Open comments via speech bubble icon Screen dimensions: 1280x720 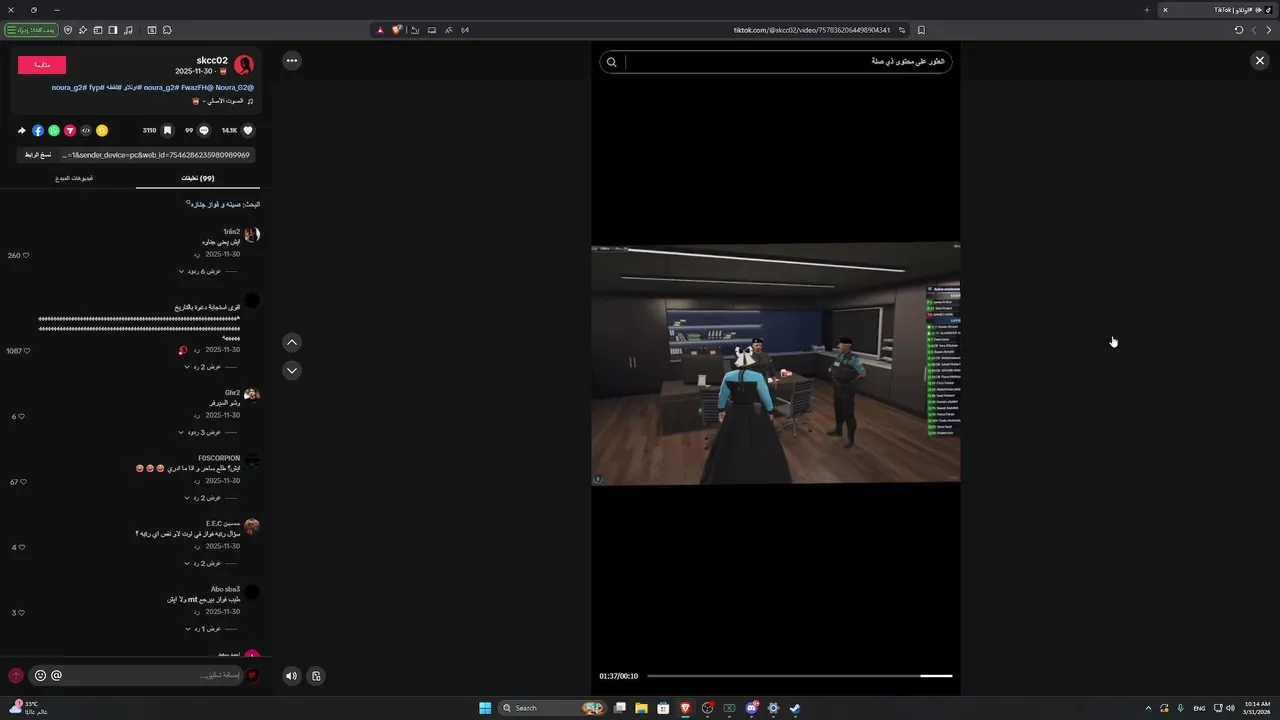(x=204, y=130)
